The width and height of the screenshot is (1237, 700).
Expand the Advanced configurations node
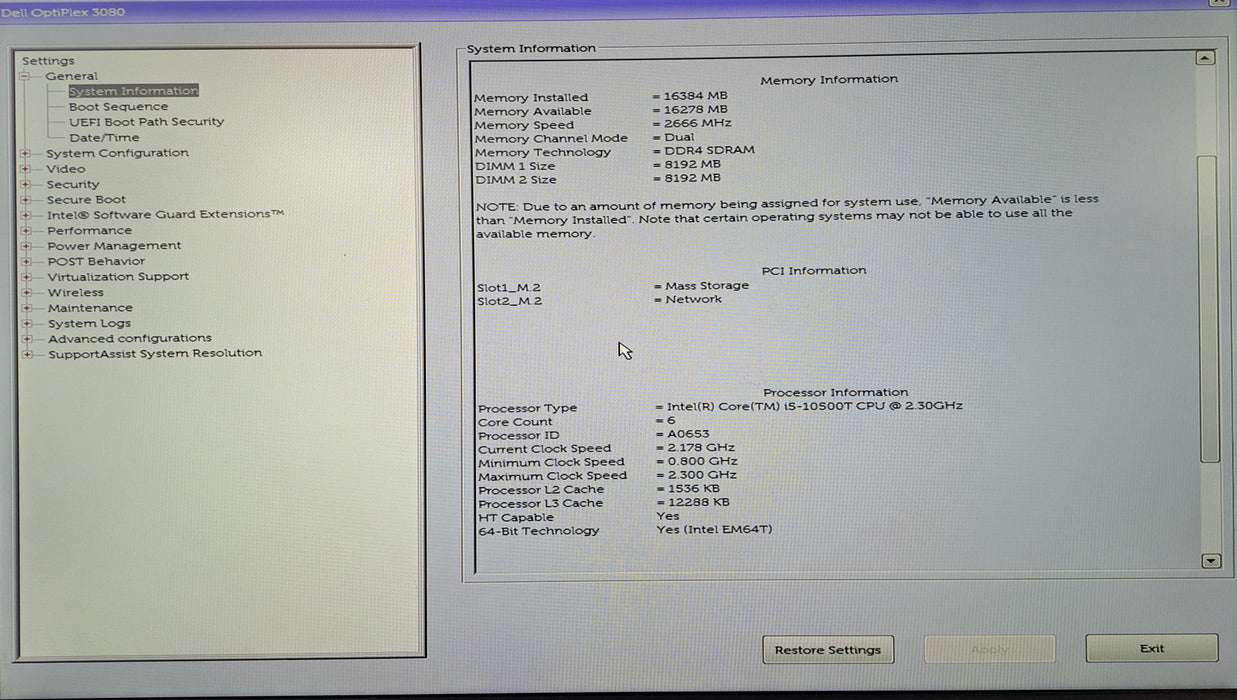click(x=26, y=339)
